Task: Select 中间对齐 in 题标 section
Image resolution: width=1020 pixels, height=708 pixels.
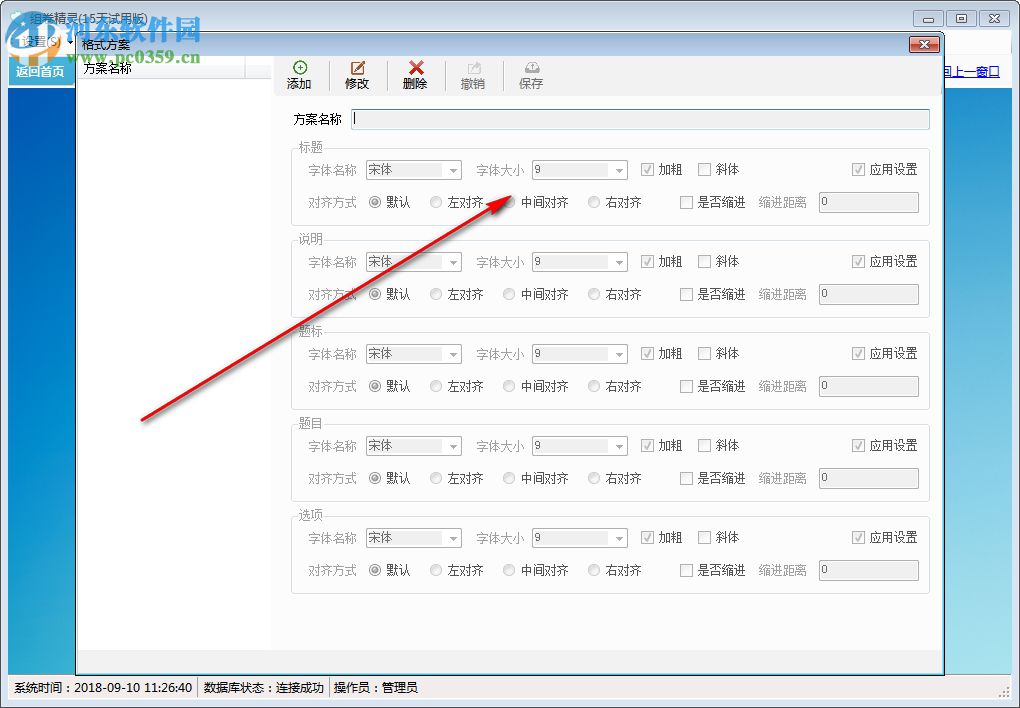Action: [509, 386]
